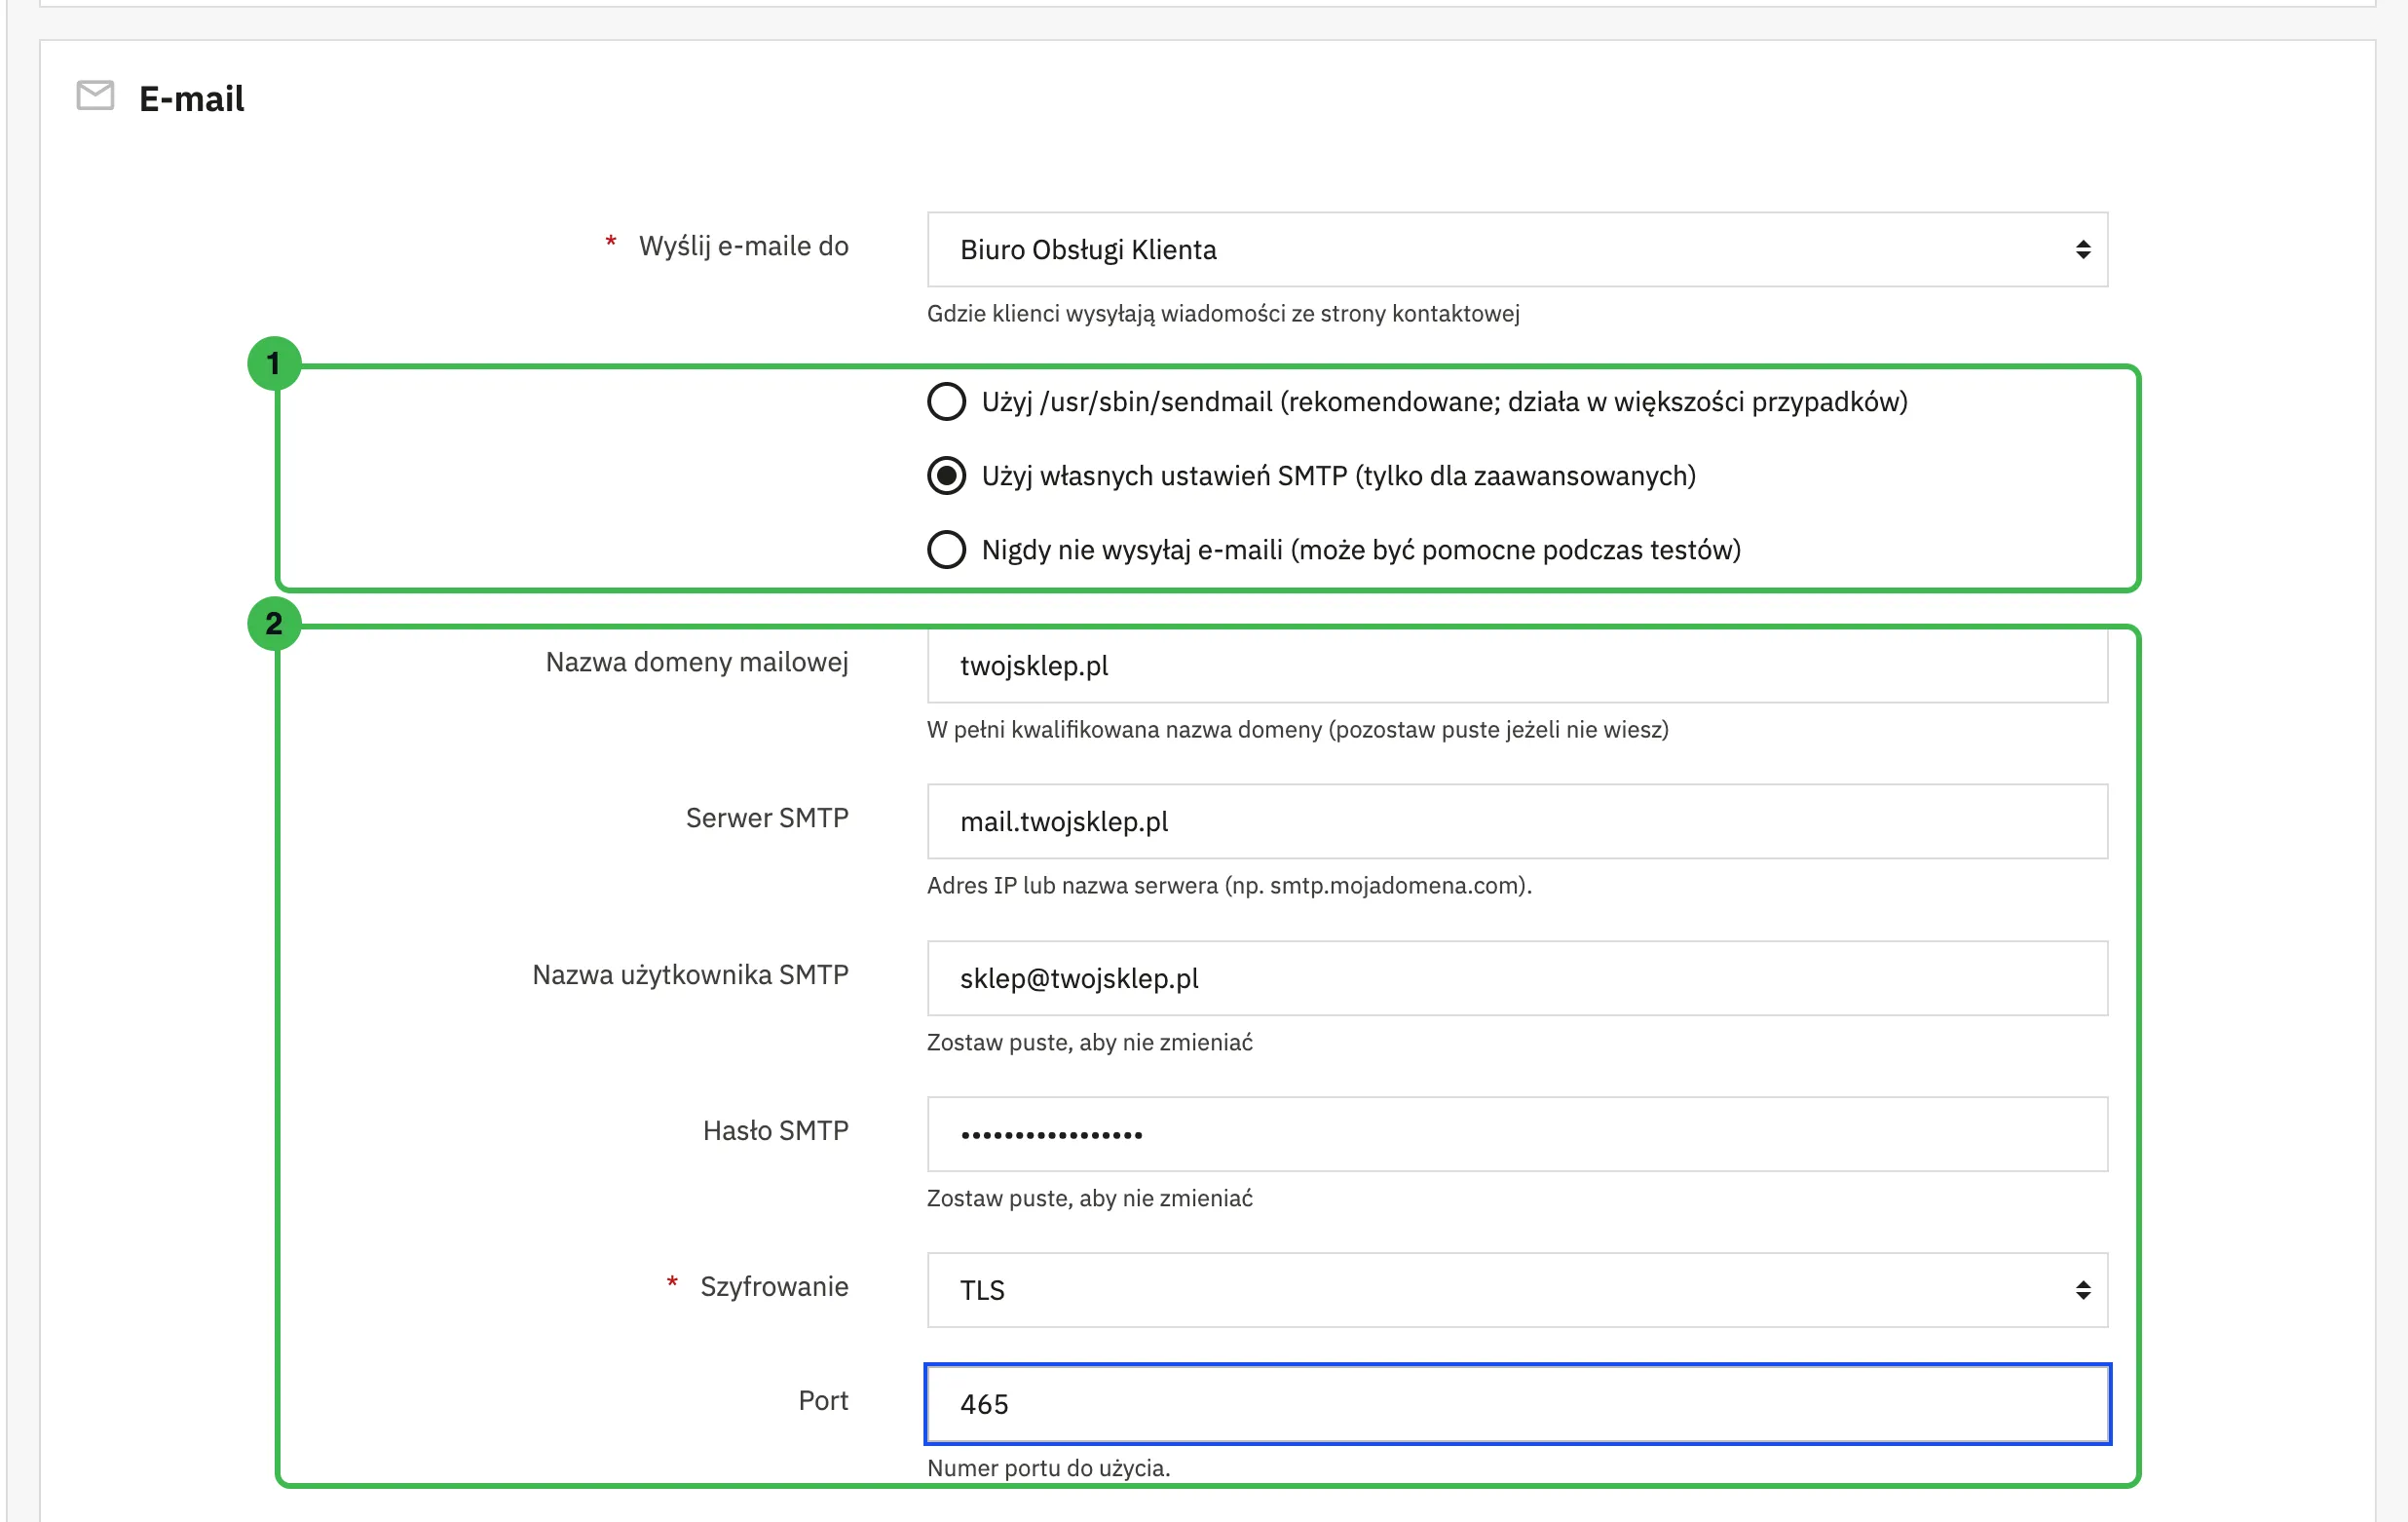Click the Hasło SMTP password field
Screen dimensions: 2408x1522
(x=1517, y=1134)
